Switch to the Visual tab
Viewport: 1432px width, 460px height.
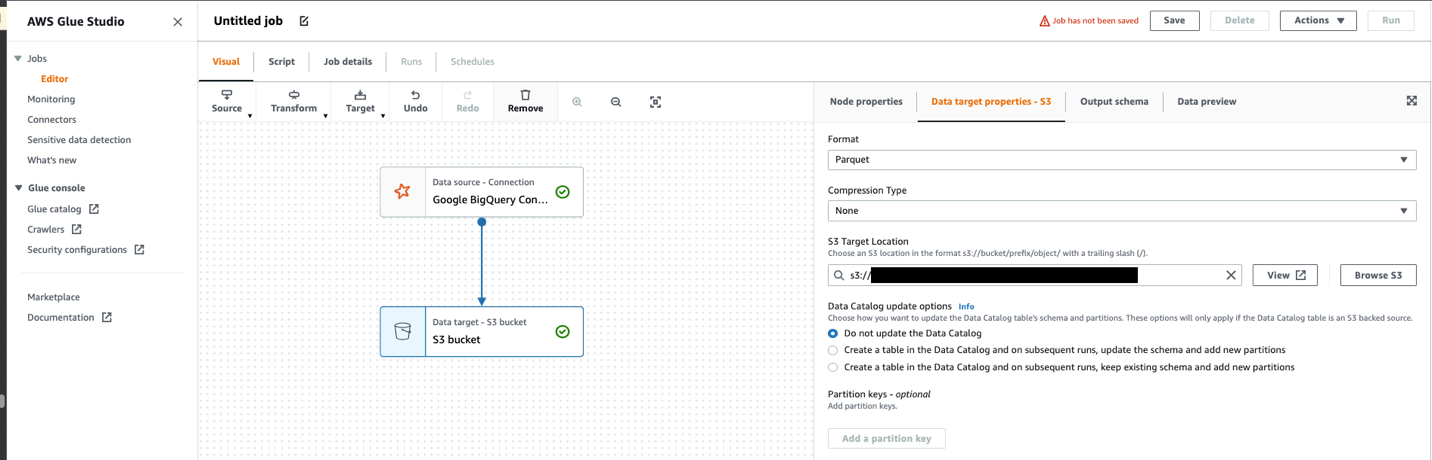pyautogui.click(x=226, y=61)
